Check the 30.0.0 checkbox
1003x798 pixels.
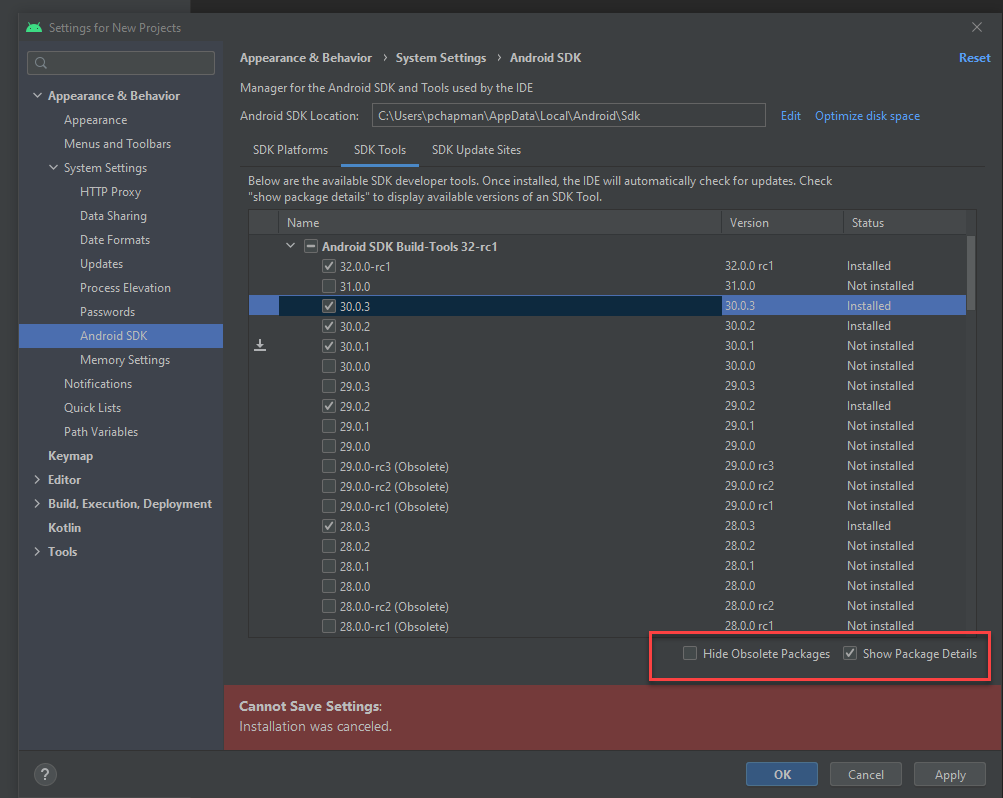click(x=329, y=366)
